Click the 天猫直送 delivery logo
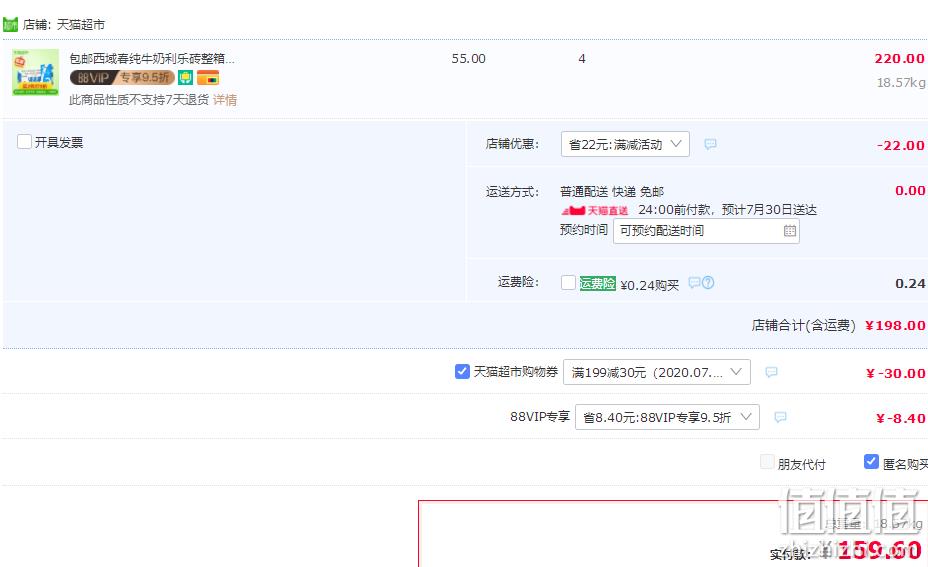This screenshot has height=567, width=928. pyautogui.click(x=595, y=210)
